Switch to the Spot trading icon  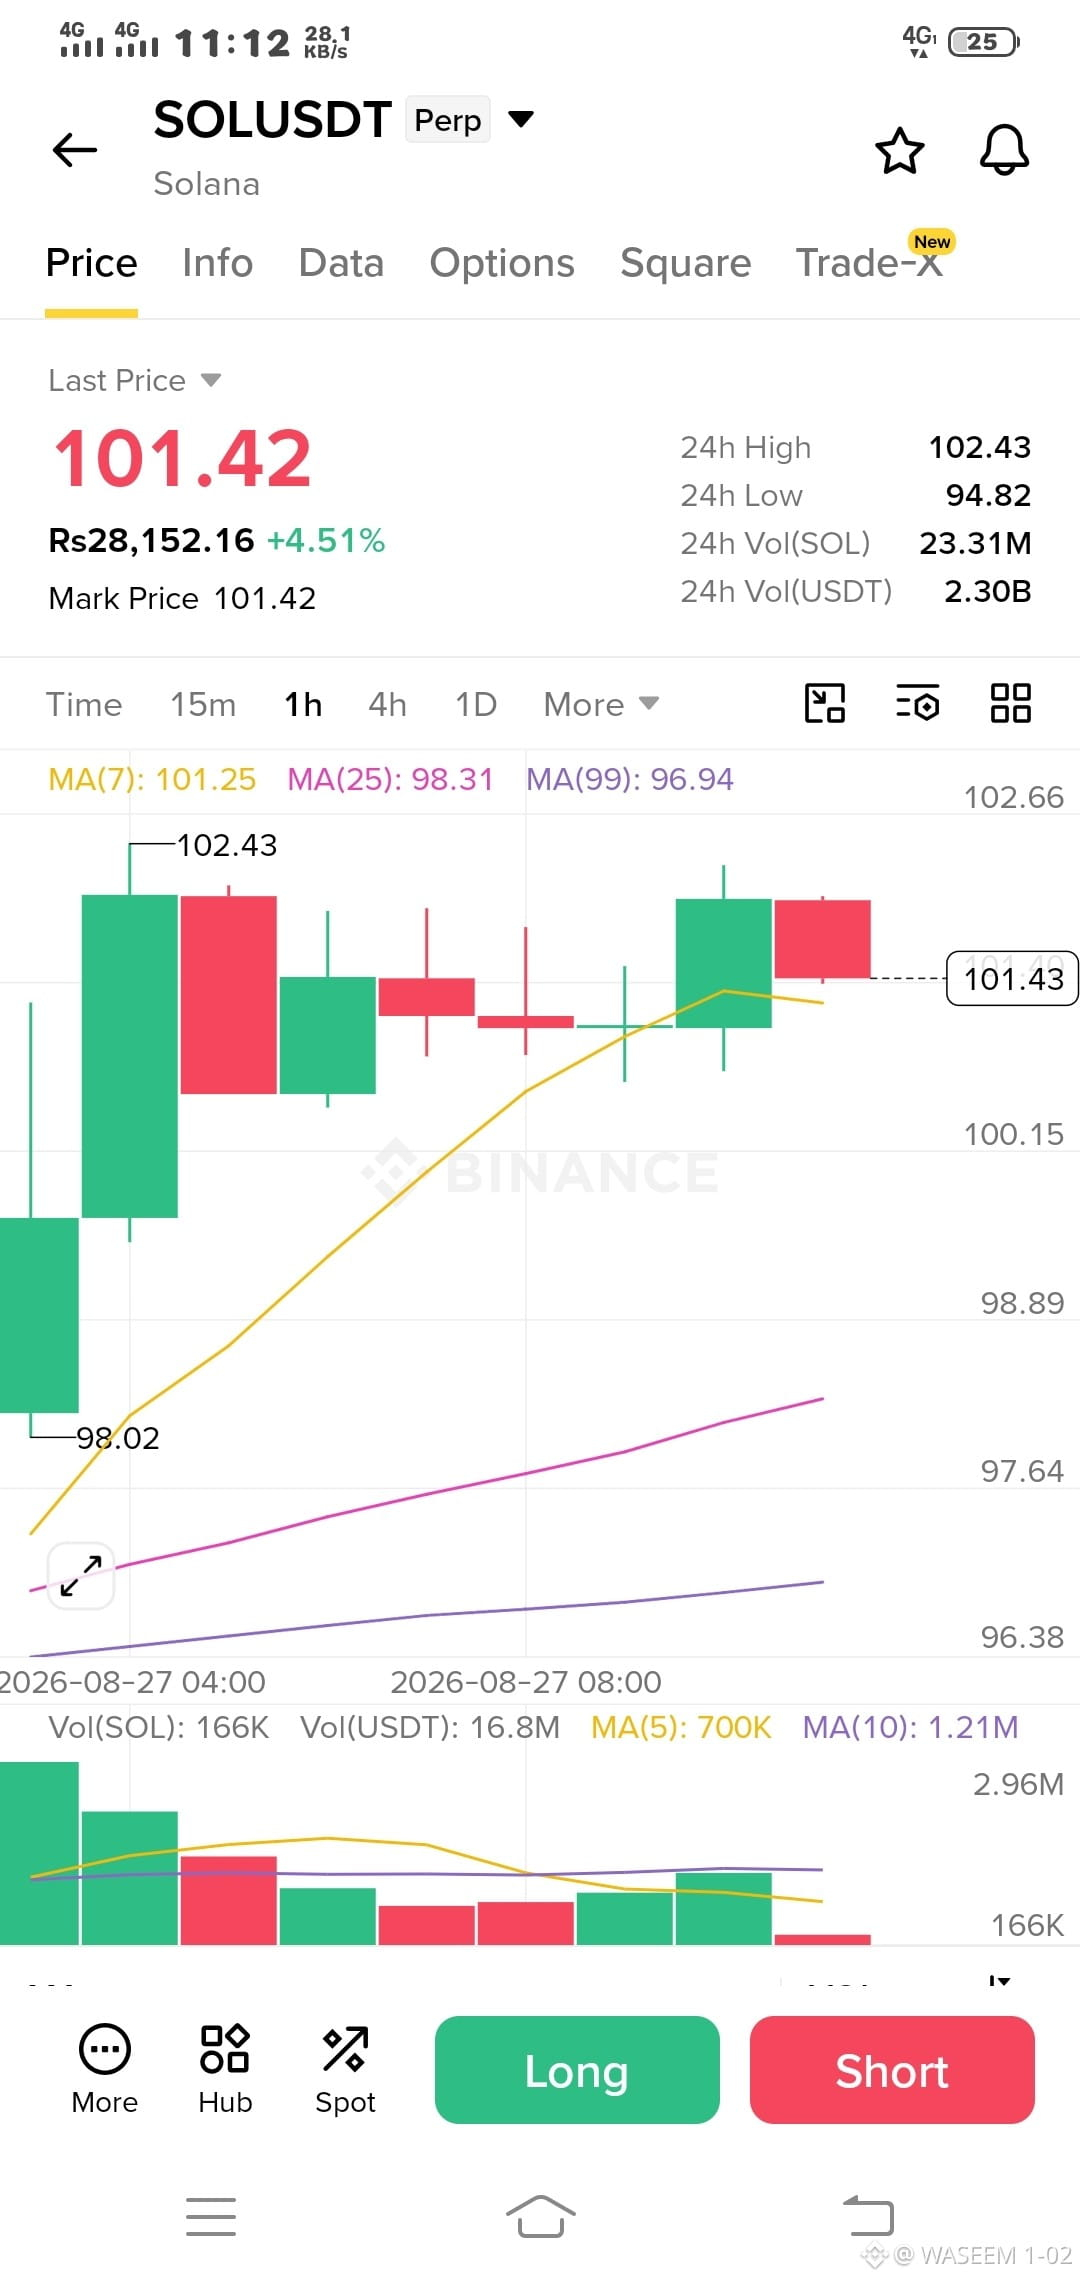point(345,2070)
